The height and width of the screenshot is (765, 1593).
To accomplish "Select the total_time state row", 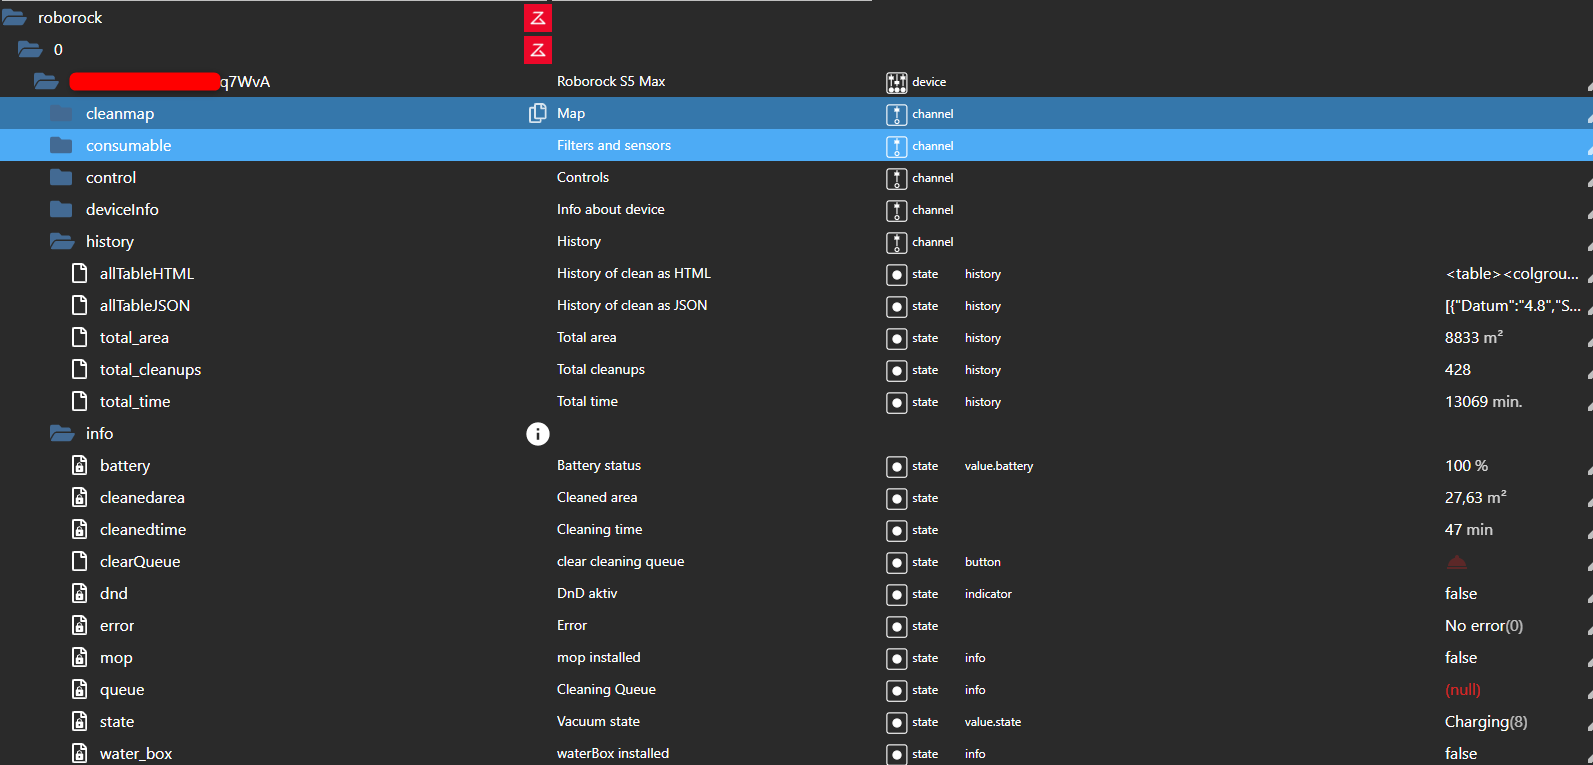I will click(796, 401).
